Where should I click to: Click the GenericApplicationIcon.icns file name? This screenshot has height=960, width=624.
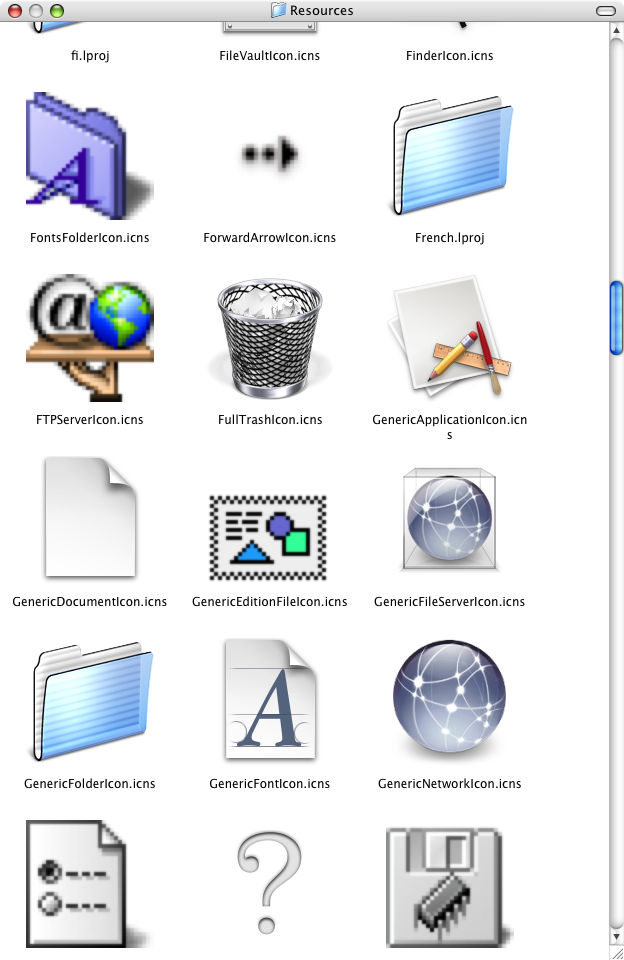pyautogui.click(x=449, y=427)
